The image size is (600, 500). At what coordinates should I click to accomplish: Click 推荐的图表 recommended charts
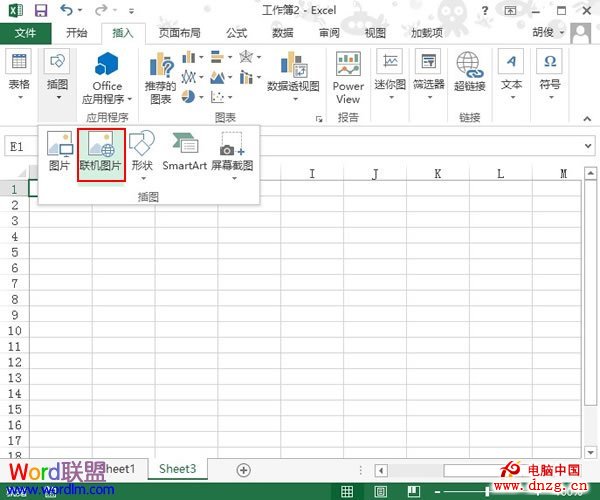pos(160,78)
